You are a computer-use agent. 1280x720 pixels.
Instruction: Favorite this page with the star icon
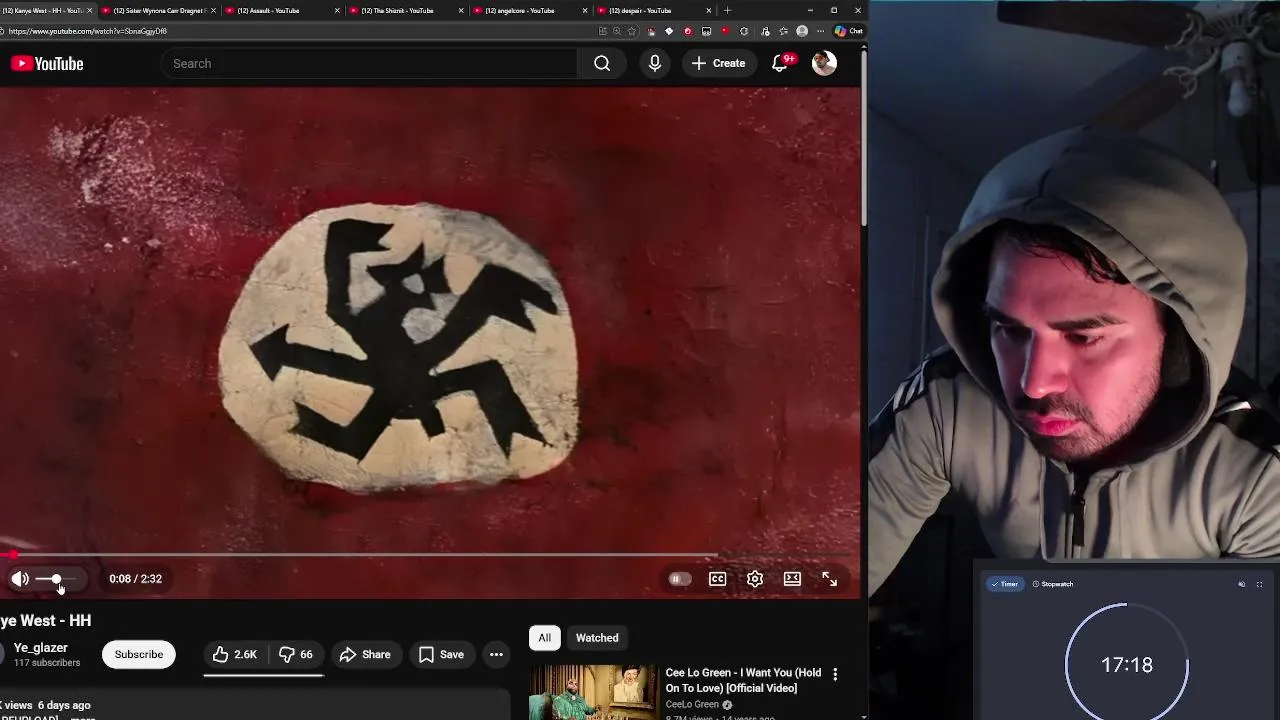[x=631, y=31]
